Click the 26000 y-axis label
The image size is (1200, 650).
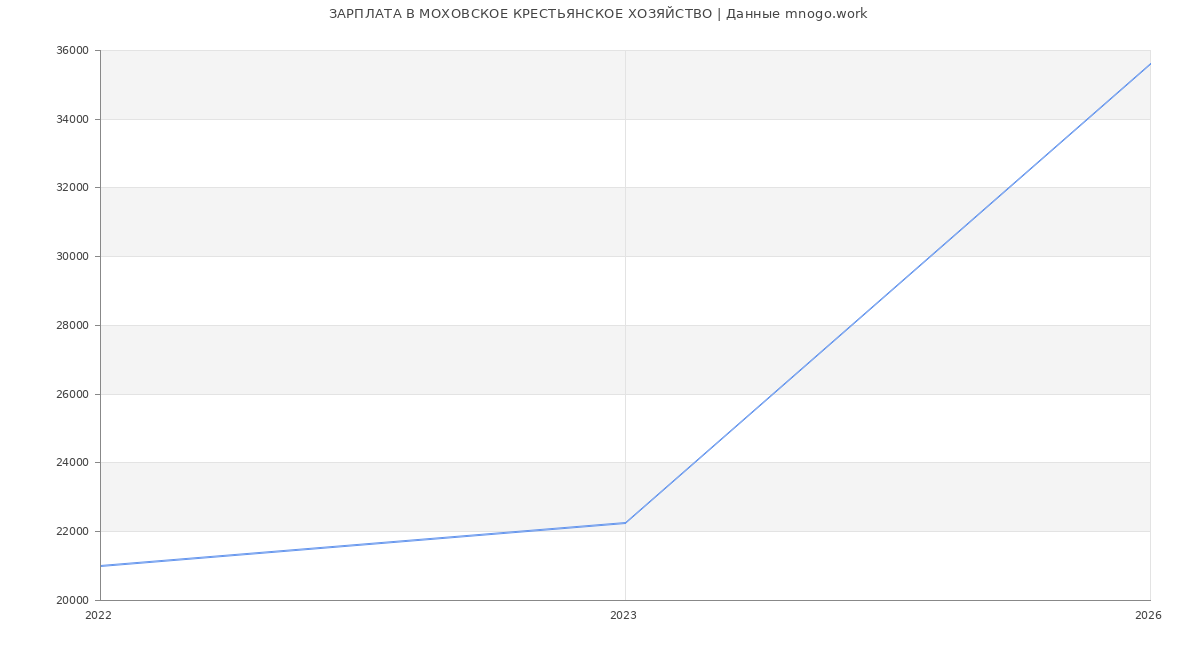click(74, 394)
